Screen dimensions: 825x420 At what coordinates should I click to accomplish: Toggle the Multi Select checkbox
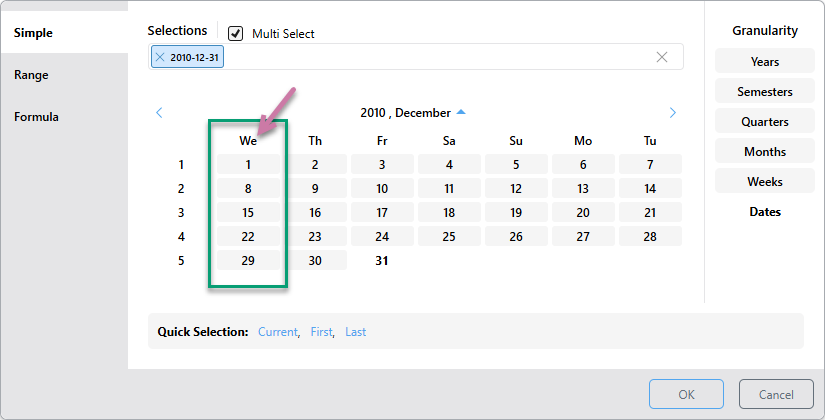[x=235, y=34]
